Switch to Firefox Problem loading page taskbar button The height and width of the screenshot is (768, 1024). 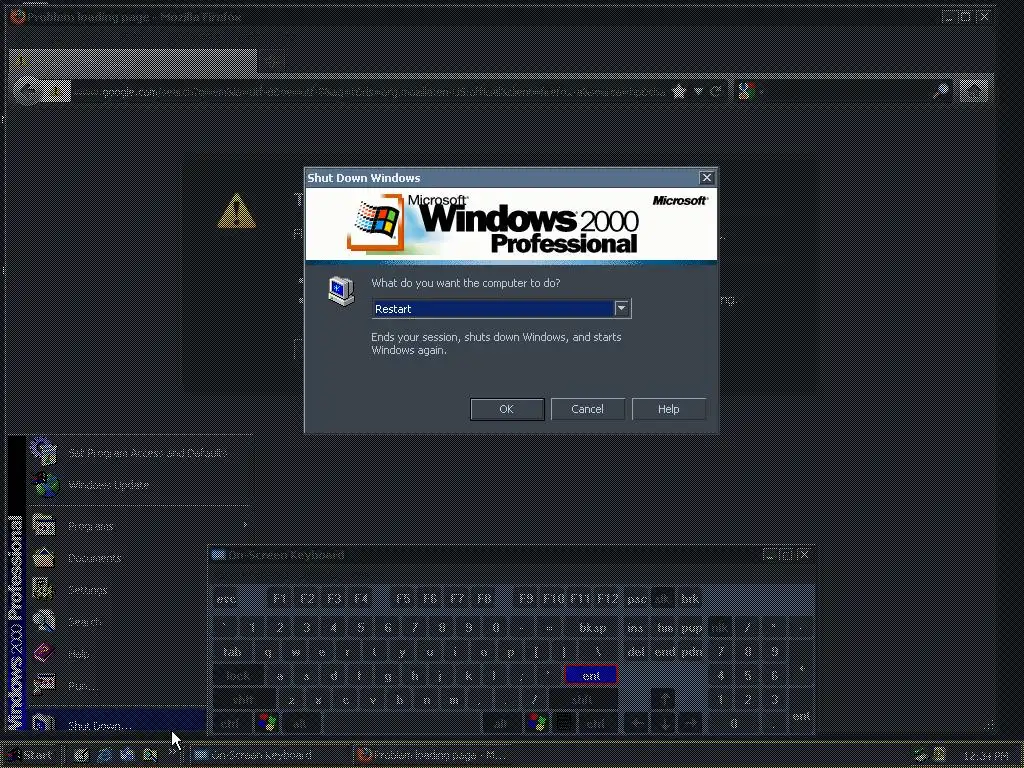pos(434,755)
